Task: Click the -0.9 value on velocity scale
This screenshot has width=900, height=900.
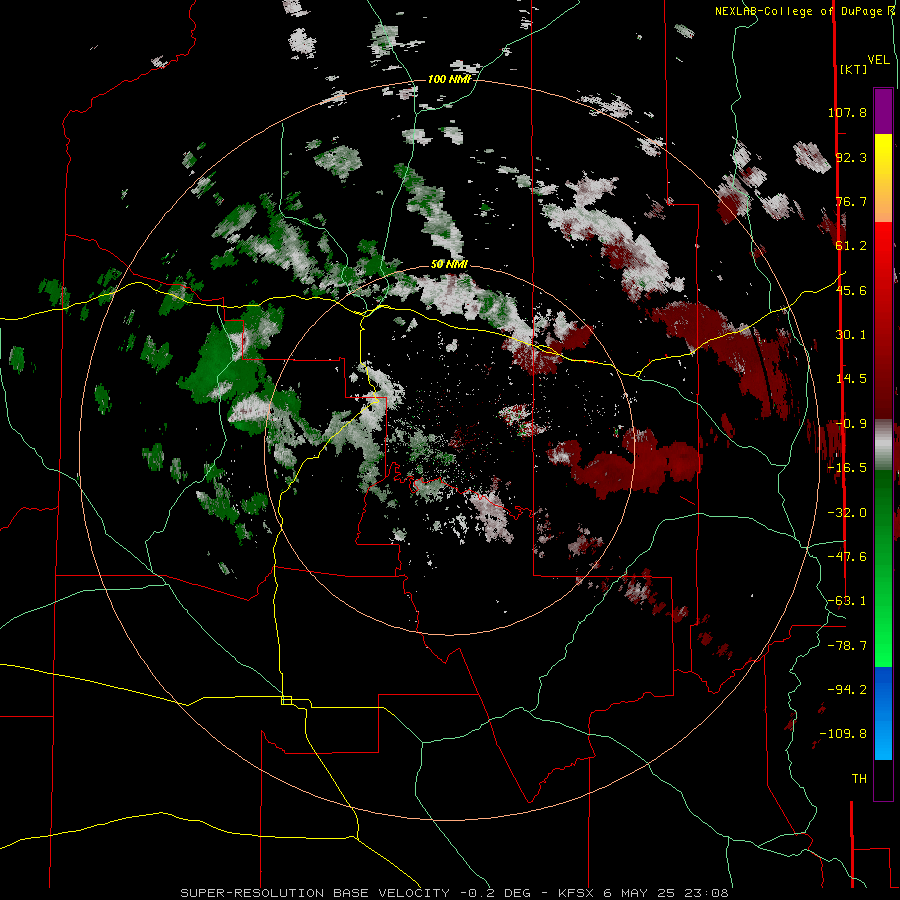Action: coord(851,424)
